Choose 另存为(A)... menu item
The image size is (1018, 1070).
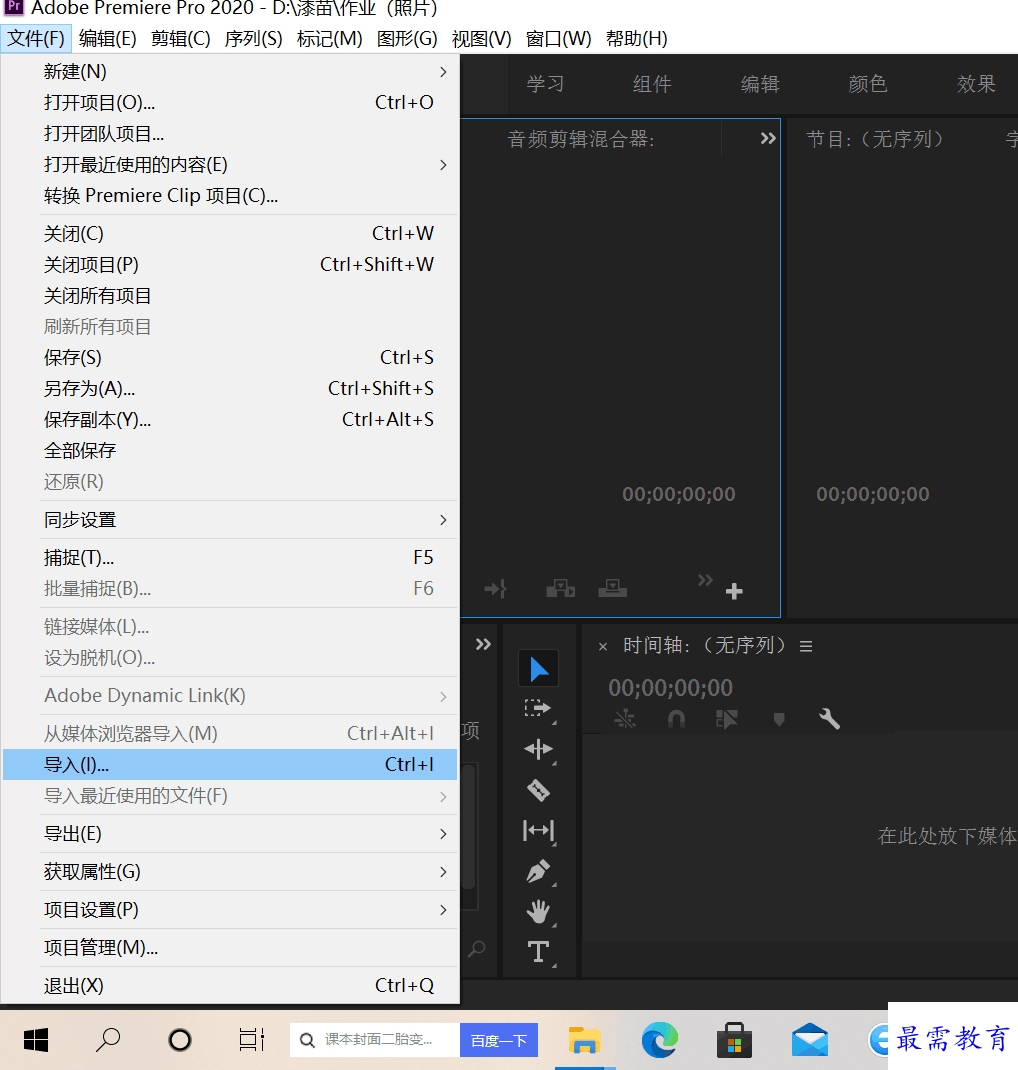coord(230,388)
